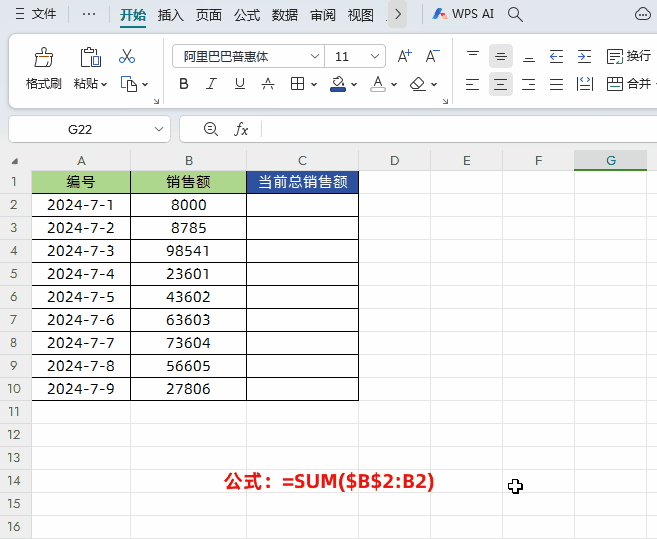This screenshot has height=539, width=657.
Task: Toggle center horizontal alignment
Action: click(501, 84)
